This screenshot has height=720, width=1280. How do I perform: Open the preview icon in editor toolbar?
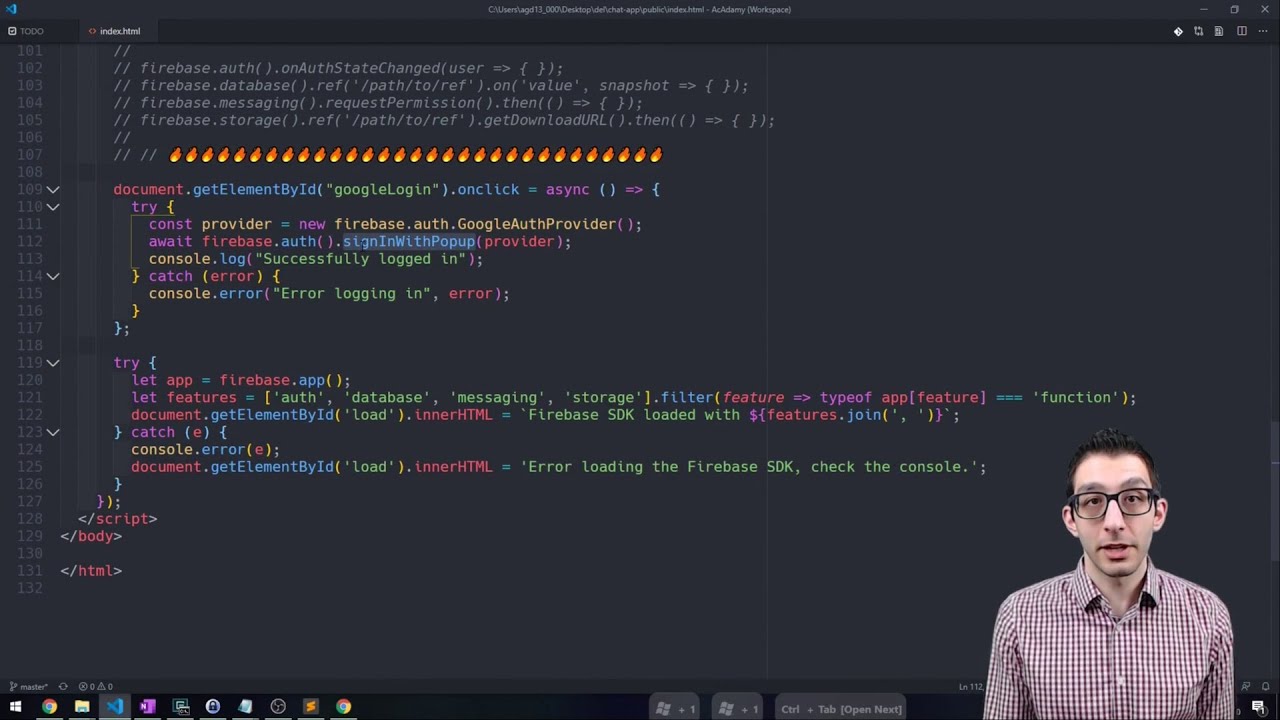point(1219,31)
